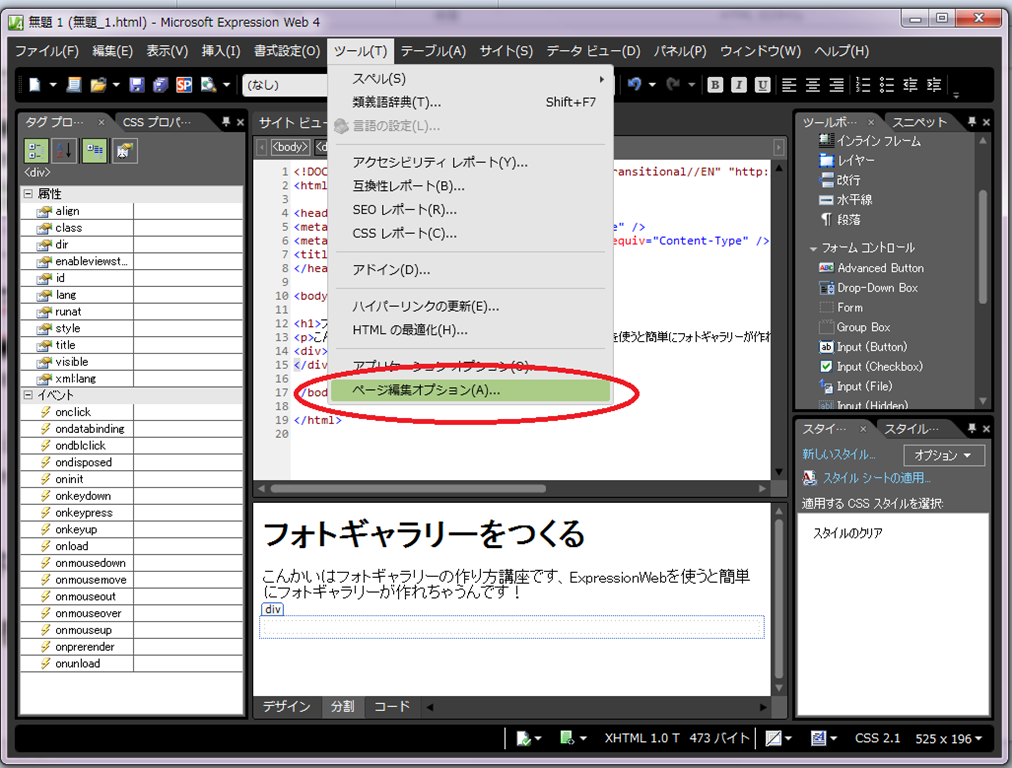Viewport: 1012px width, 768px height.
Task: Click the Preview in browser icon
Action: coord(208,85)
